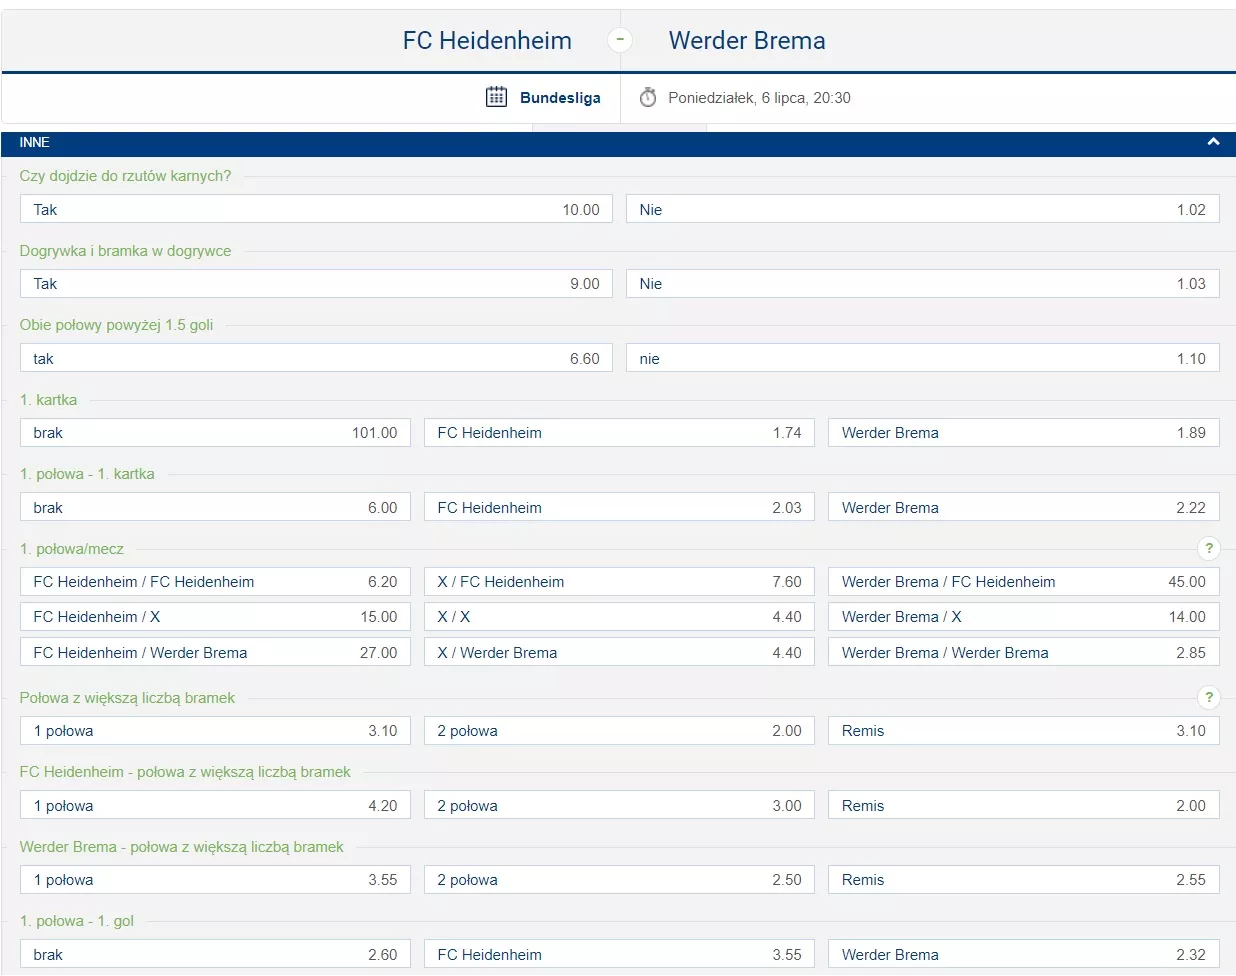The width and height of the screenshot is (1236, 976).
Task: Click the '1. połowa/mecz' market heading
Action: coord(72,549)
